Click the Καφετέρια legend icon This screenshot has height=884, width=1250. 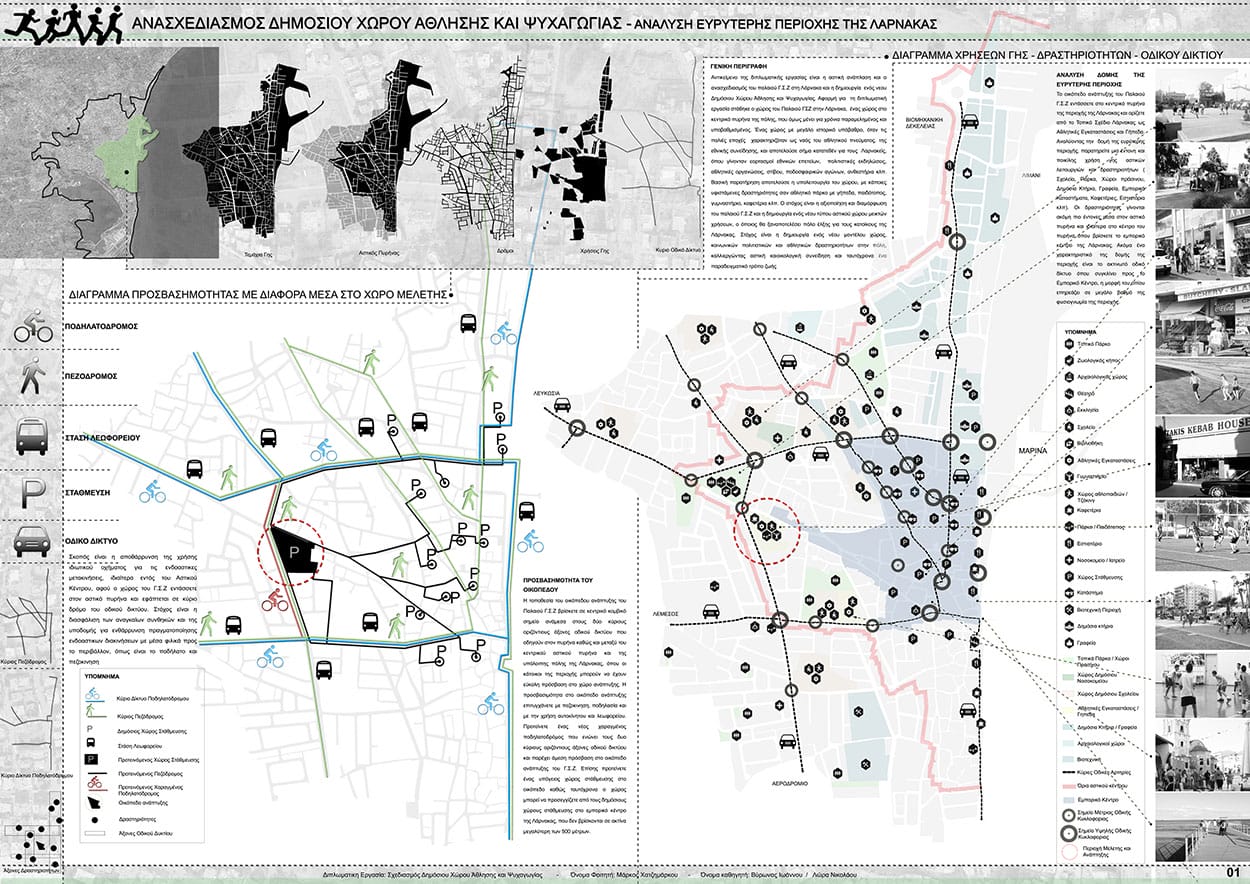point(1069,511)
